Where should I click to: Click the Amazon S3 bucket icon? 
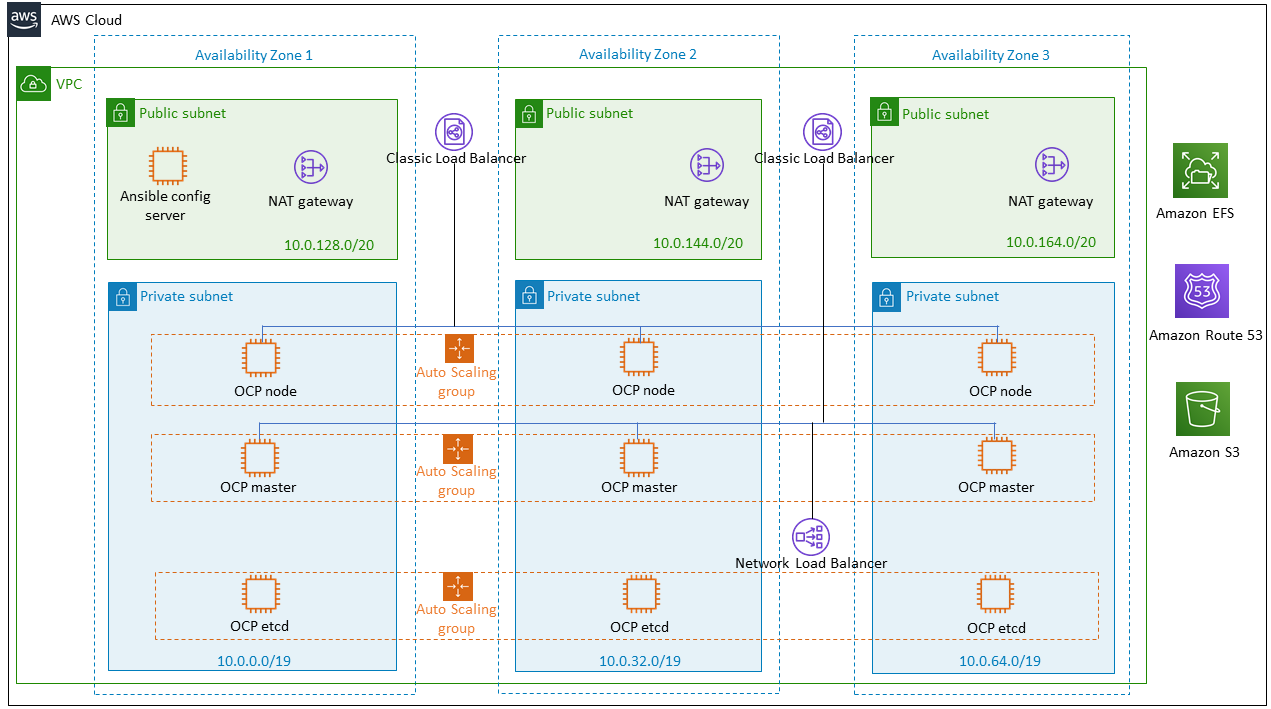pos(1202,410)
